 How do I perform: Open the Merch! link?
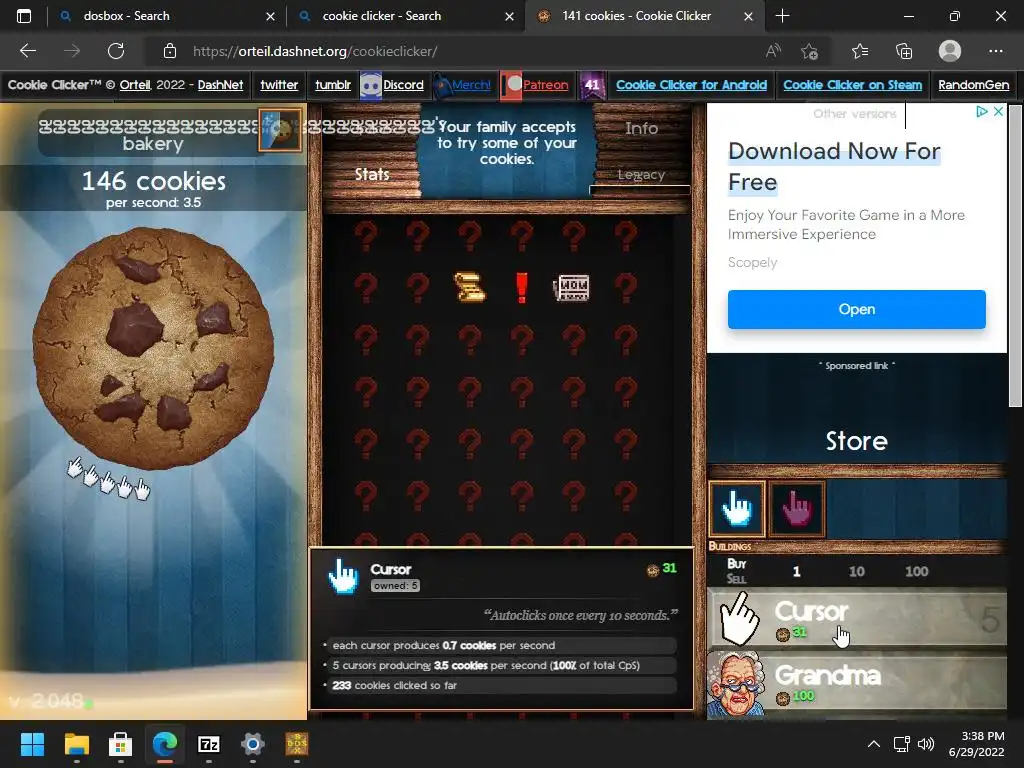click(x=471, y=85)
